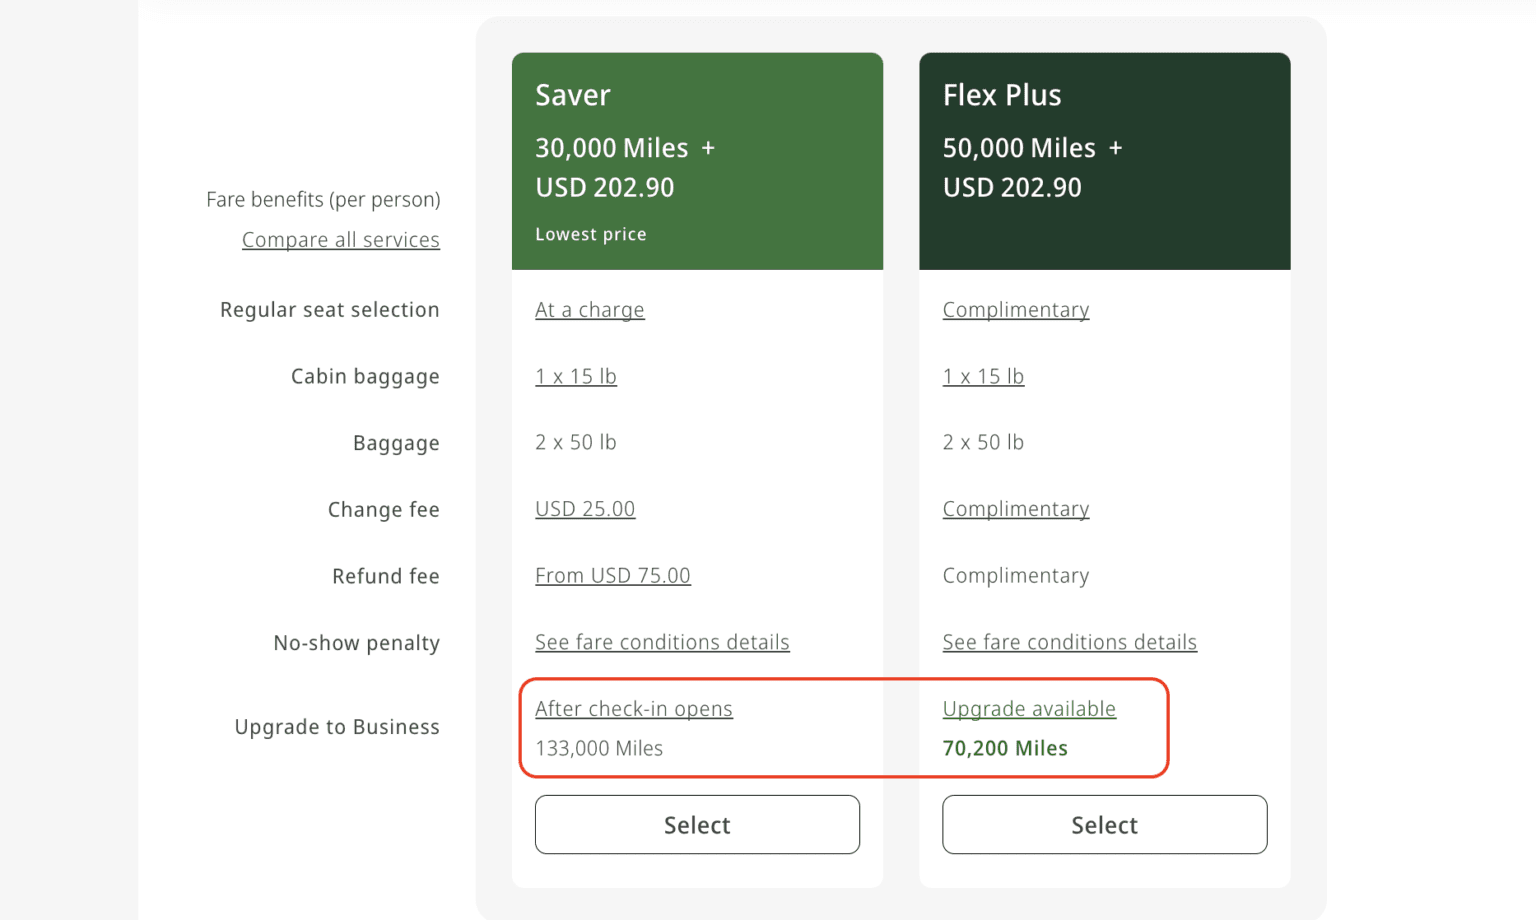Click the "70,200 Miles" upgrade price text

[x=1004, y=748]
